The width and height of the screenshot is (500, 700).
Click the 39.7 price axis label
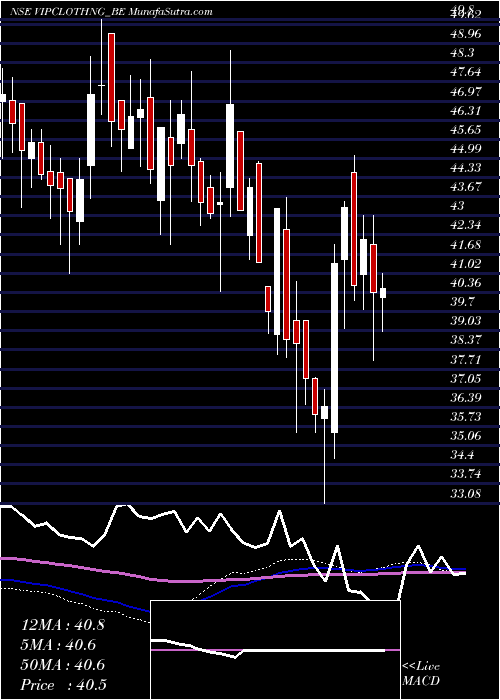tap(462, 302)
